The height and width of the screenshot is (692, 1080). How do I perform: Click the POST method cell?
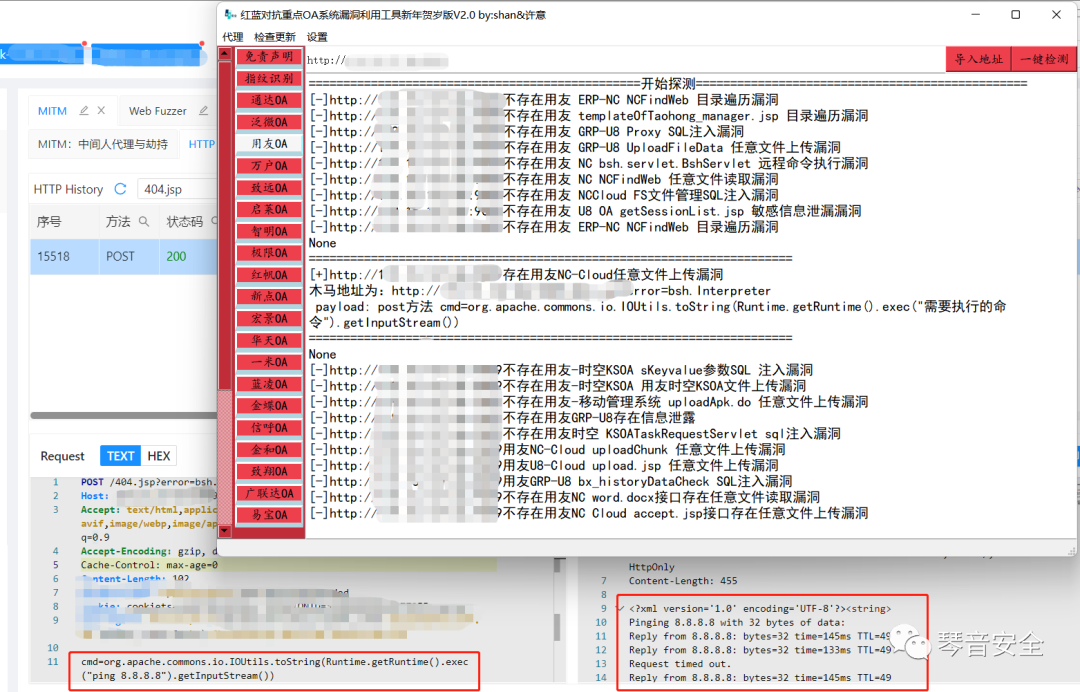121,256
